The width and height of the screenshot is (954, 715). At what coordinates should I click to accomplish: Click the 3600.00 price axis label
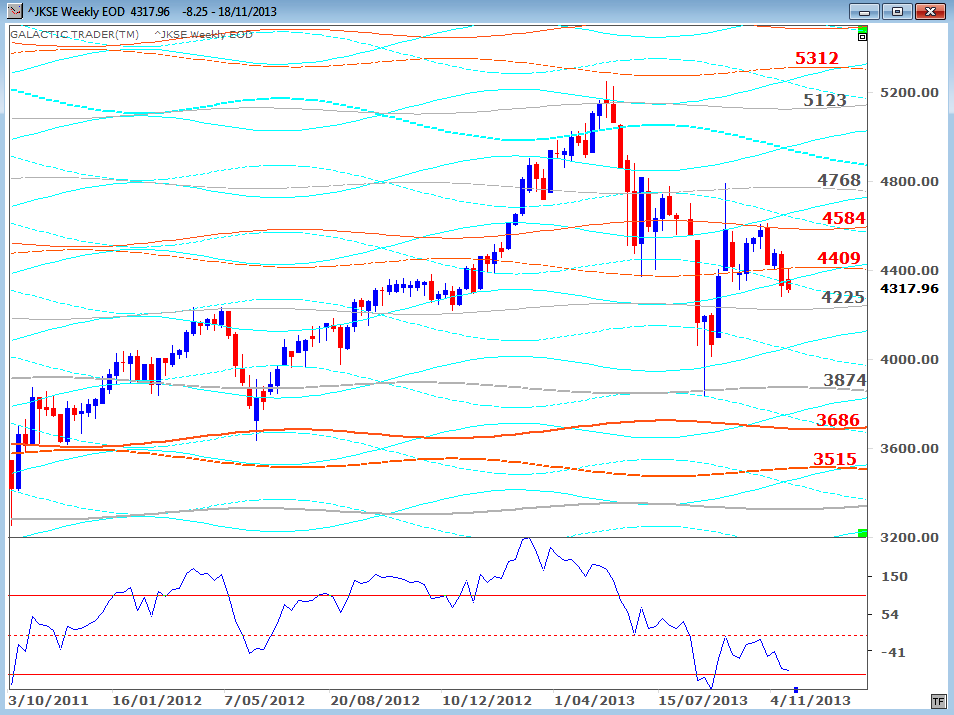910,448
